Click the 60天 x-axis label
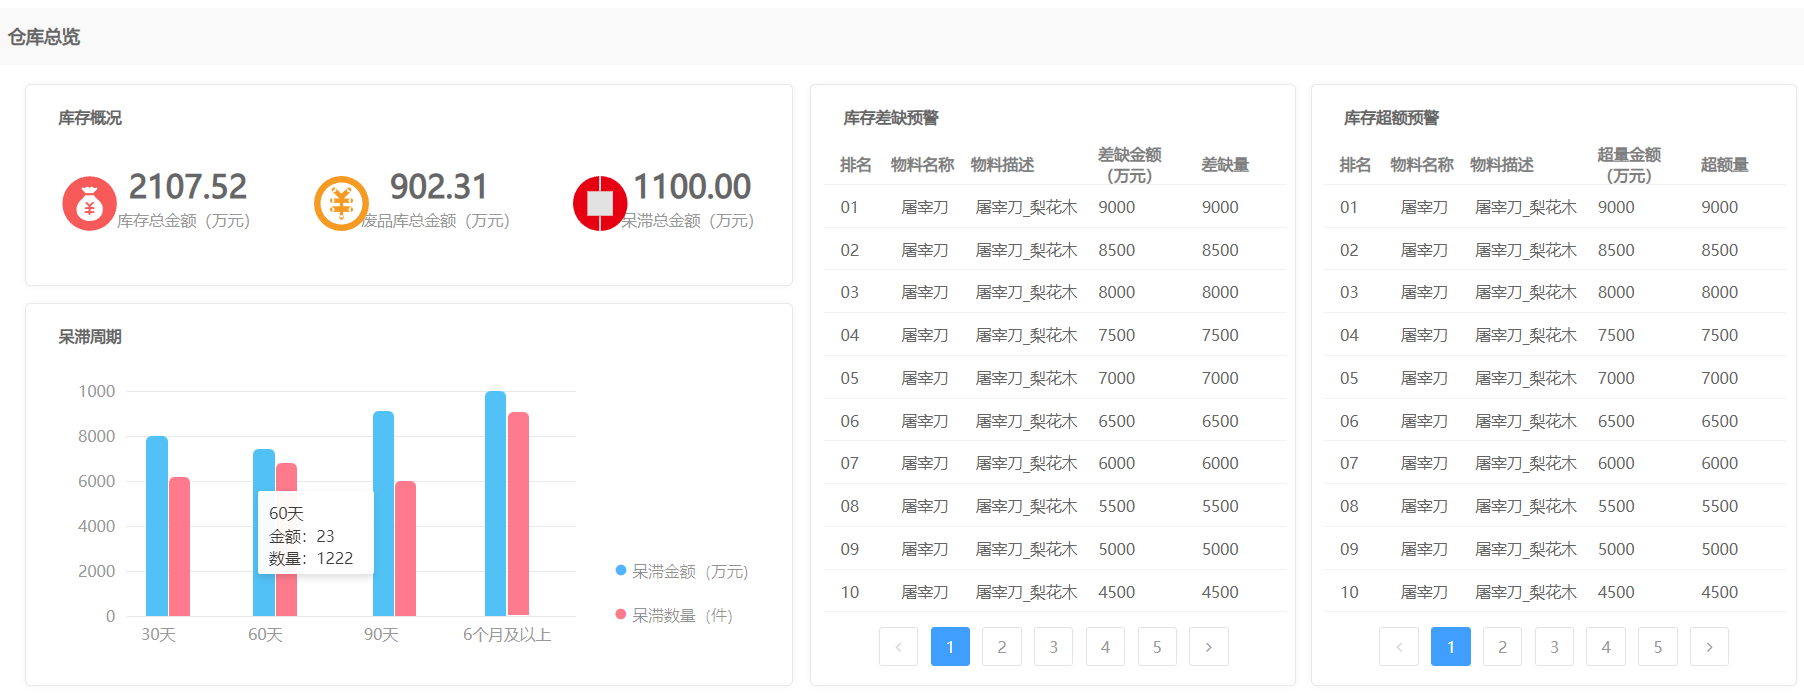 point(265,635)
